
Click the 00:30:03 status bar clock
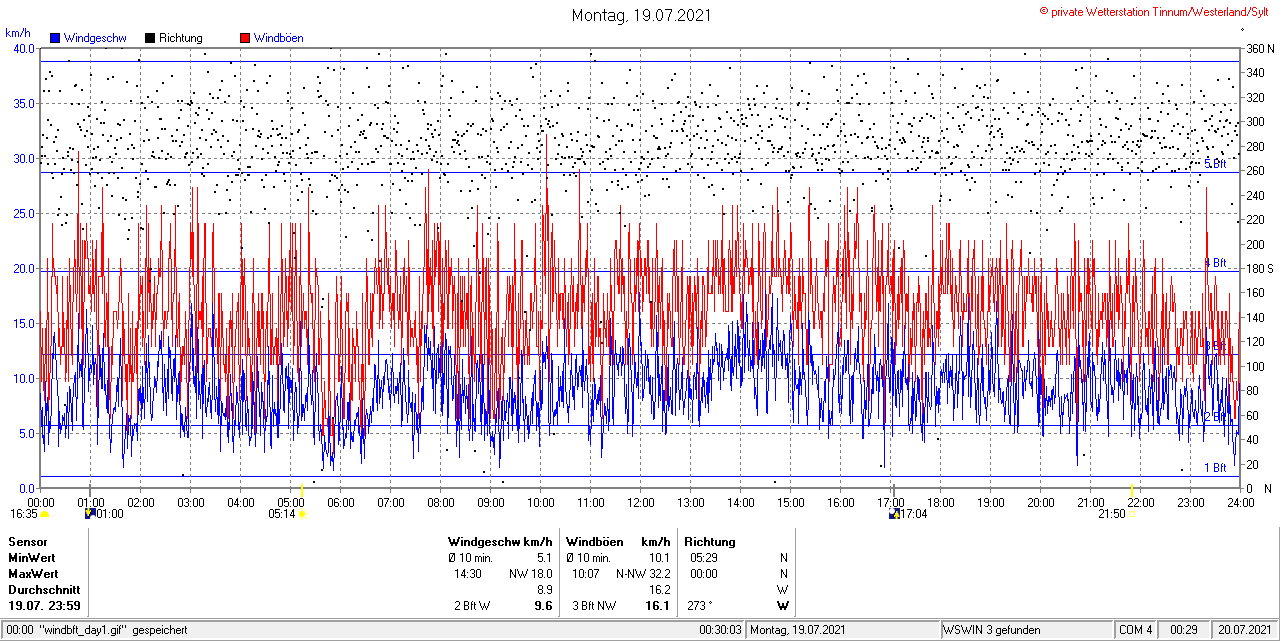721,630
